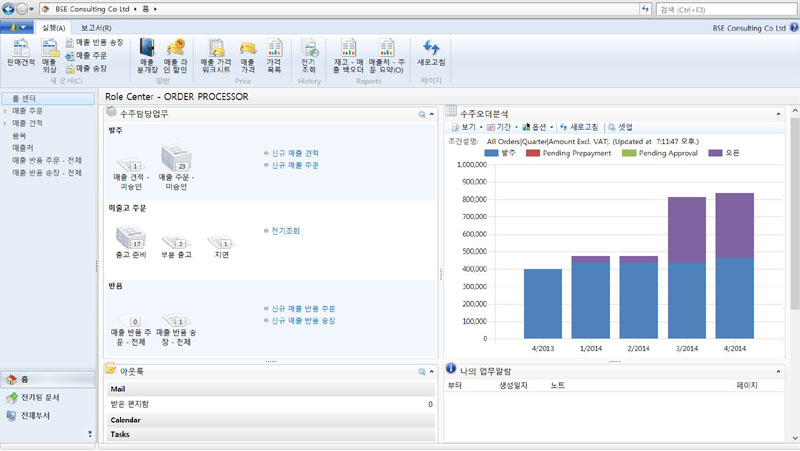Open the 기간 dropdown in chart toolbar
The width and height of the screenshot is (800, 451).
pos(503,127)
